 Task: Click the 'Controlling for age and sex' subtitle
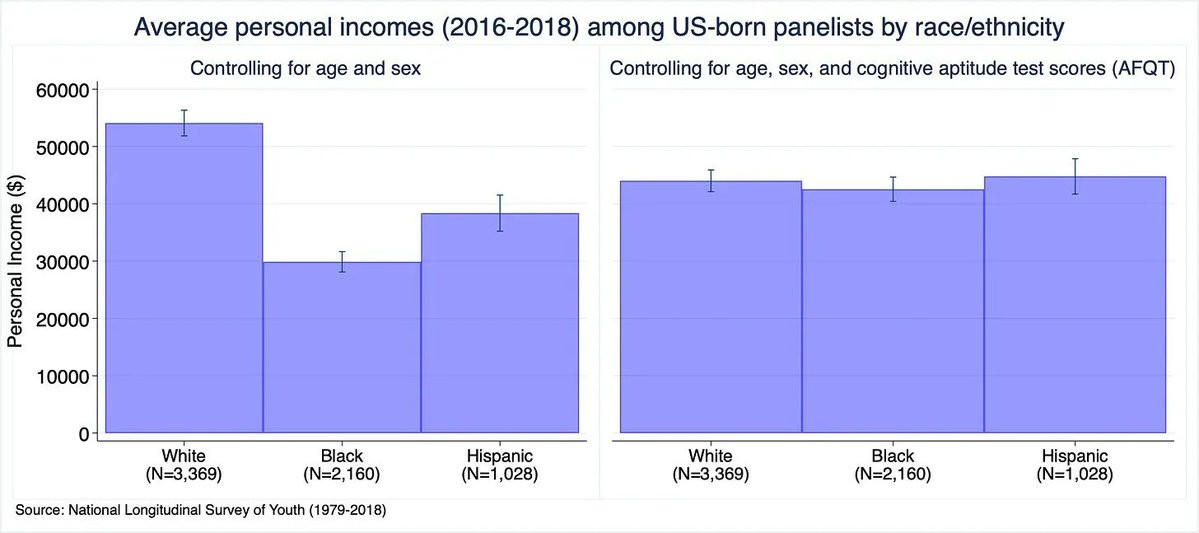(307, 69)
